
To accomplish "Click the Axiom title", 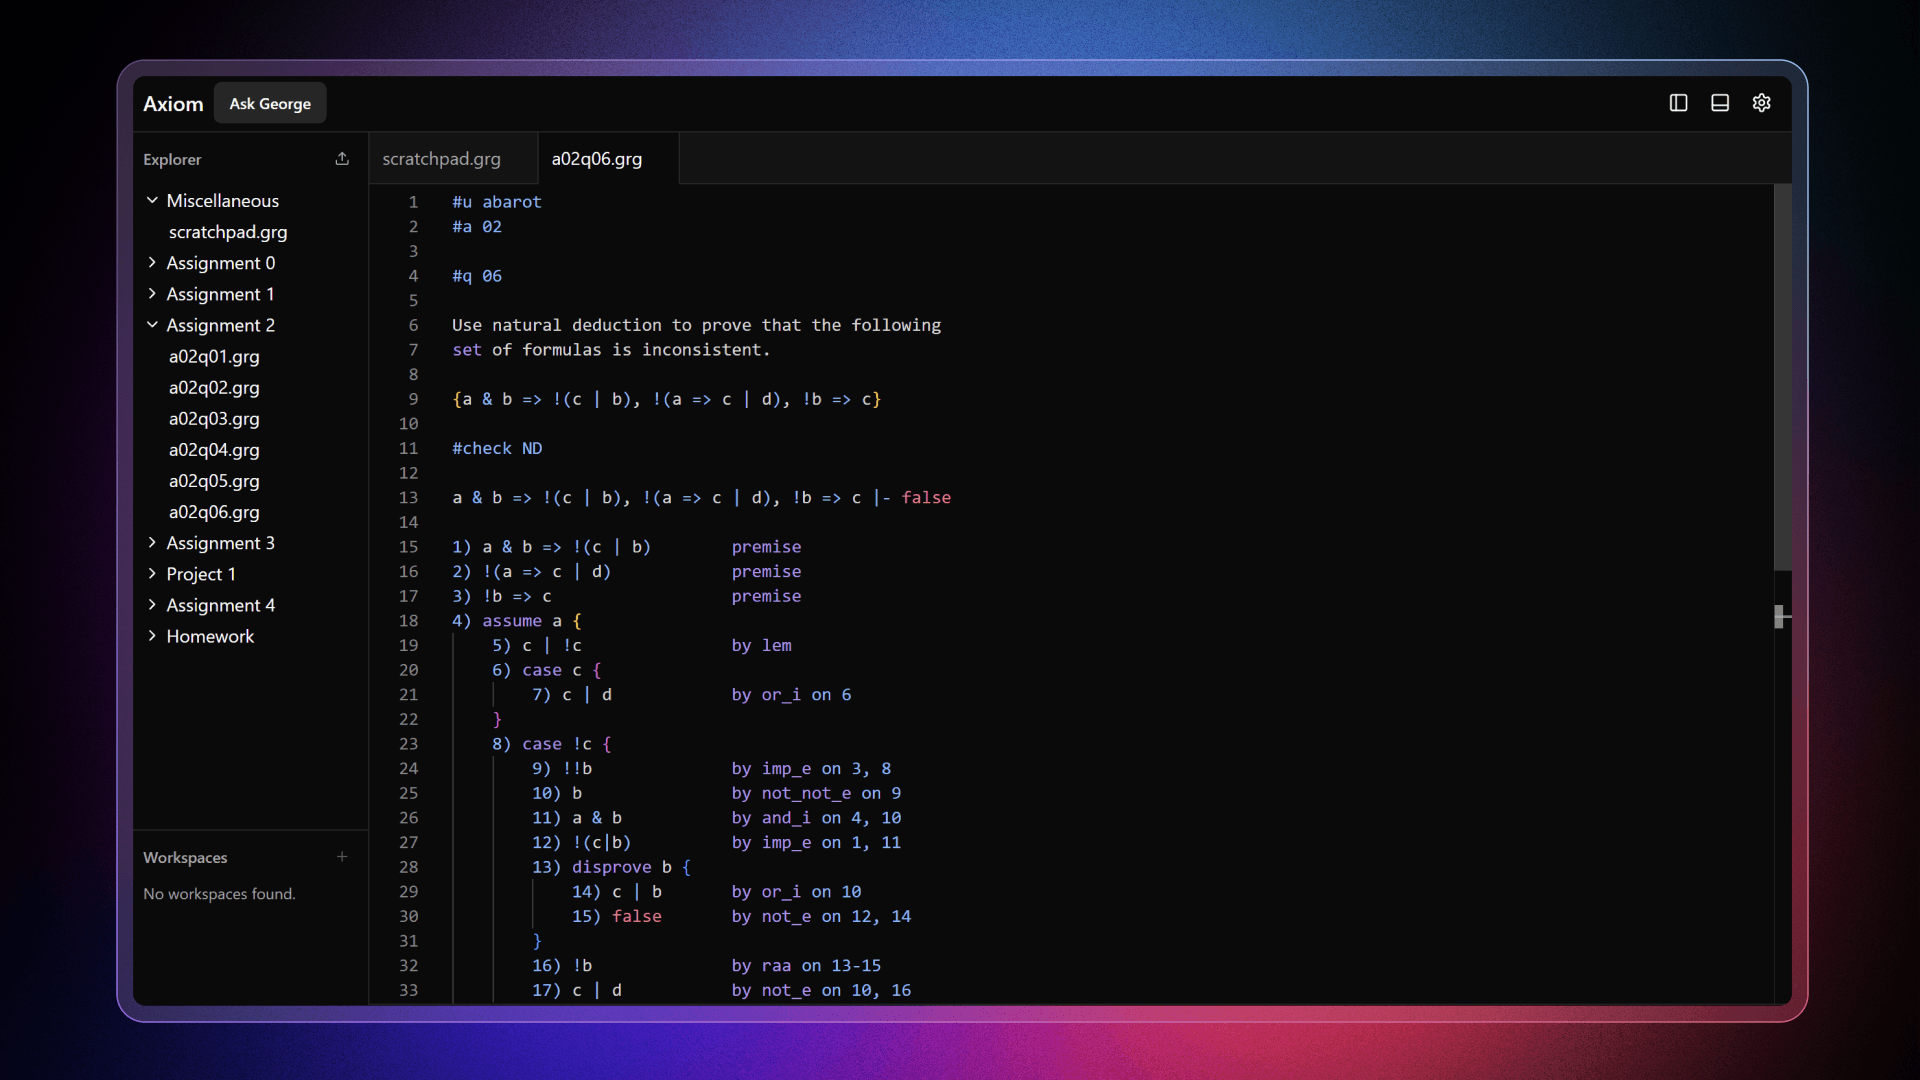I will 172,103.
